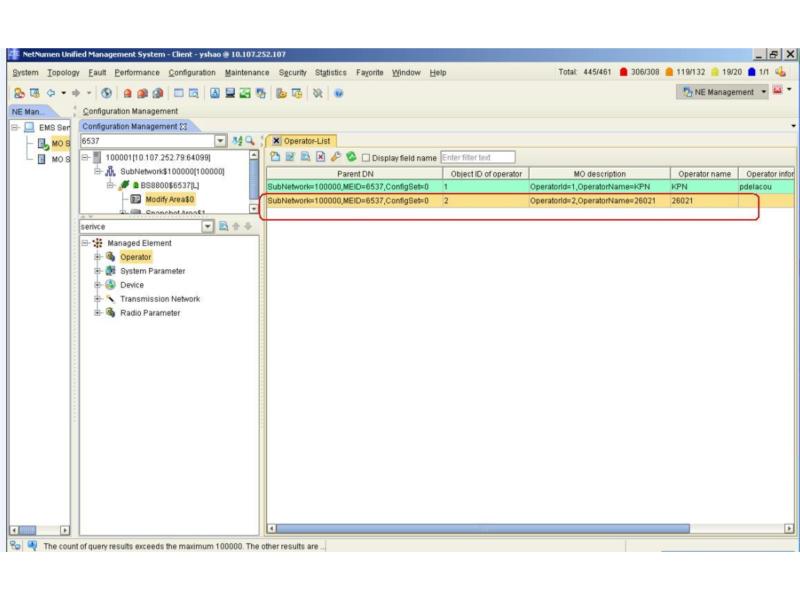Screen dimensions: 800x600
Task: Select the Modify Area$0 tree item
Action: coord(169,199)
